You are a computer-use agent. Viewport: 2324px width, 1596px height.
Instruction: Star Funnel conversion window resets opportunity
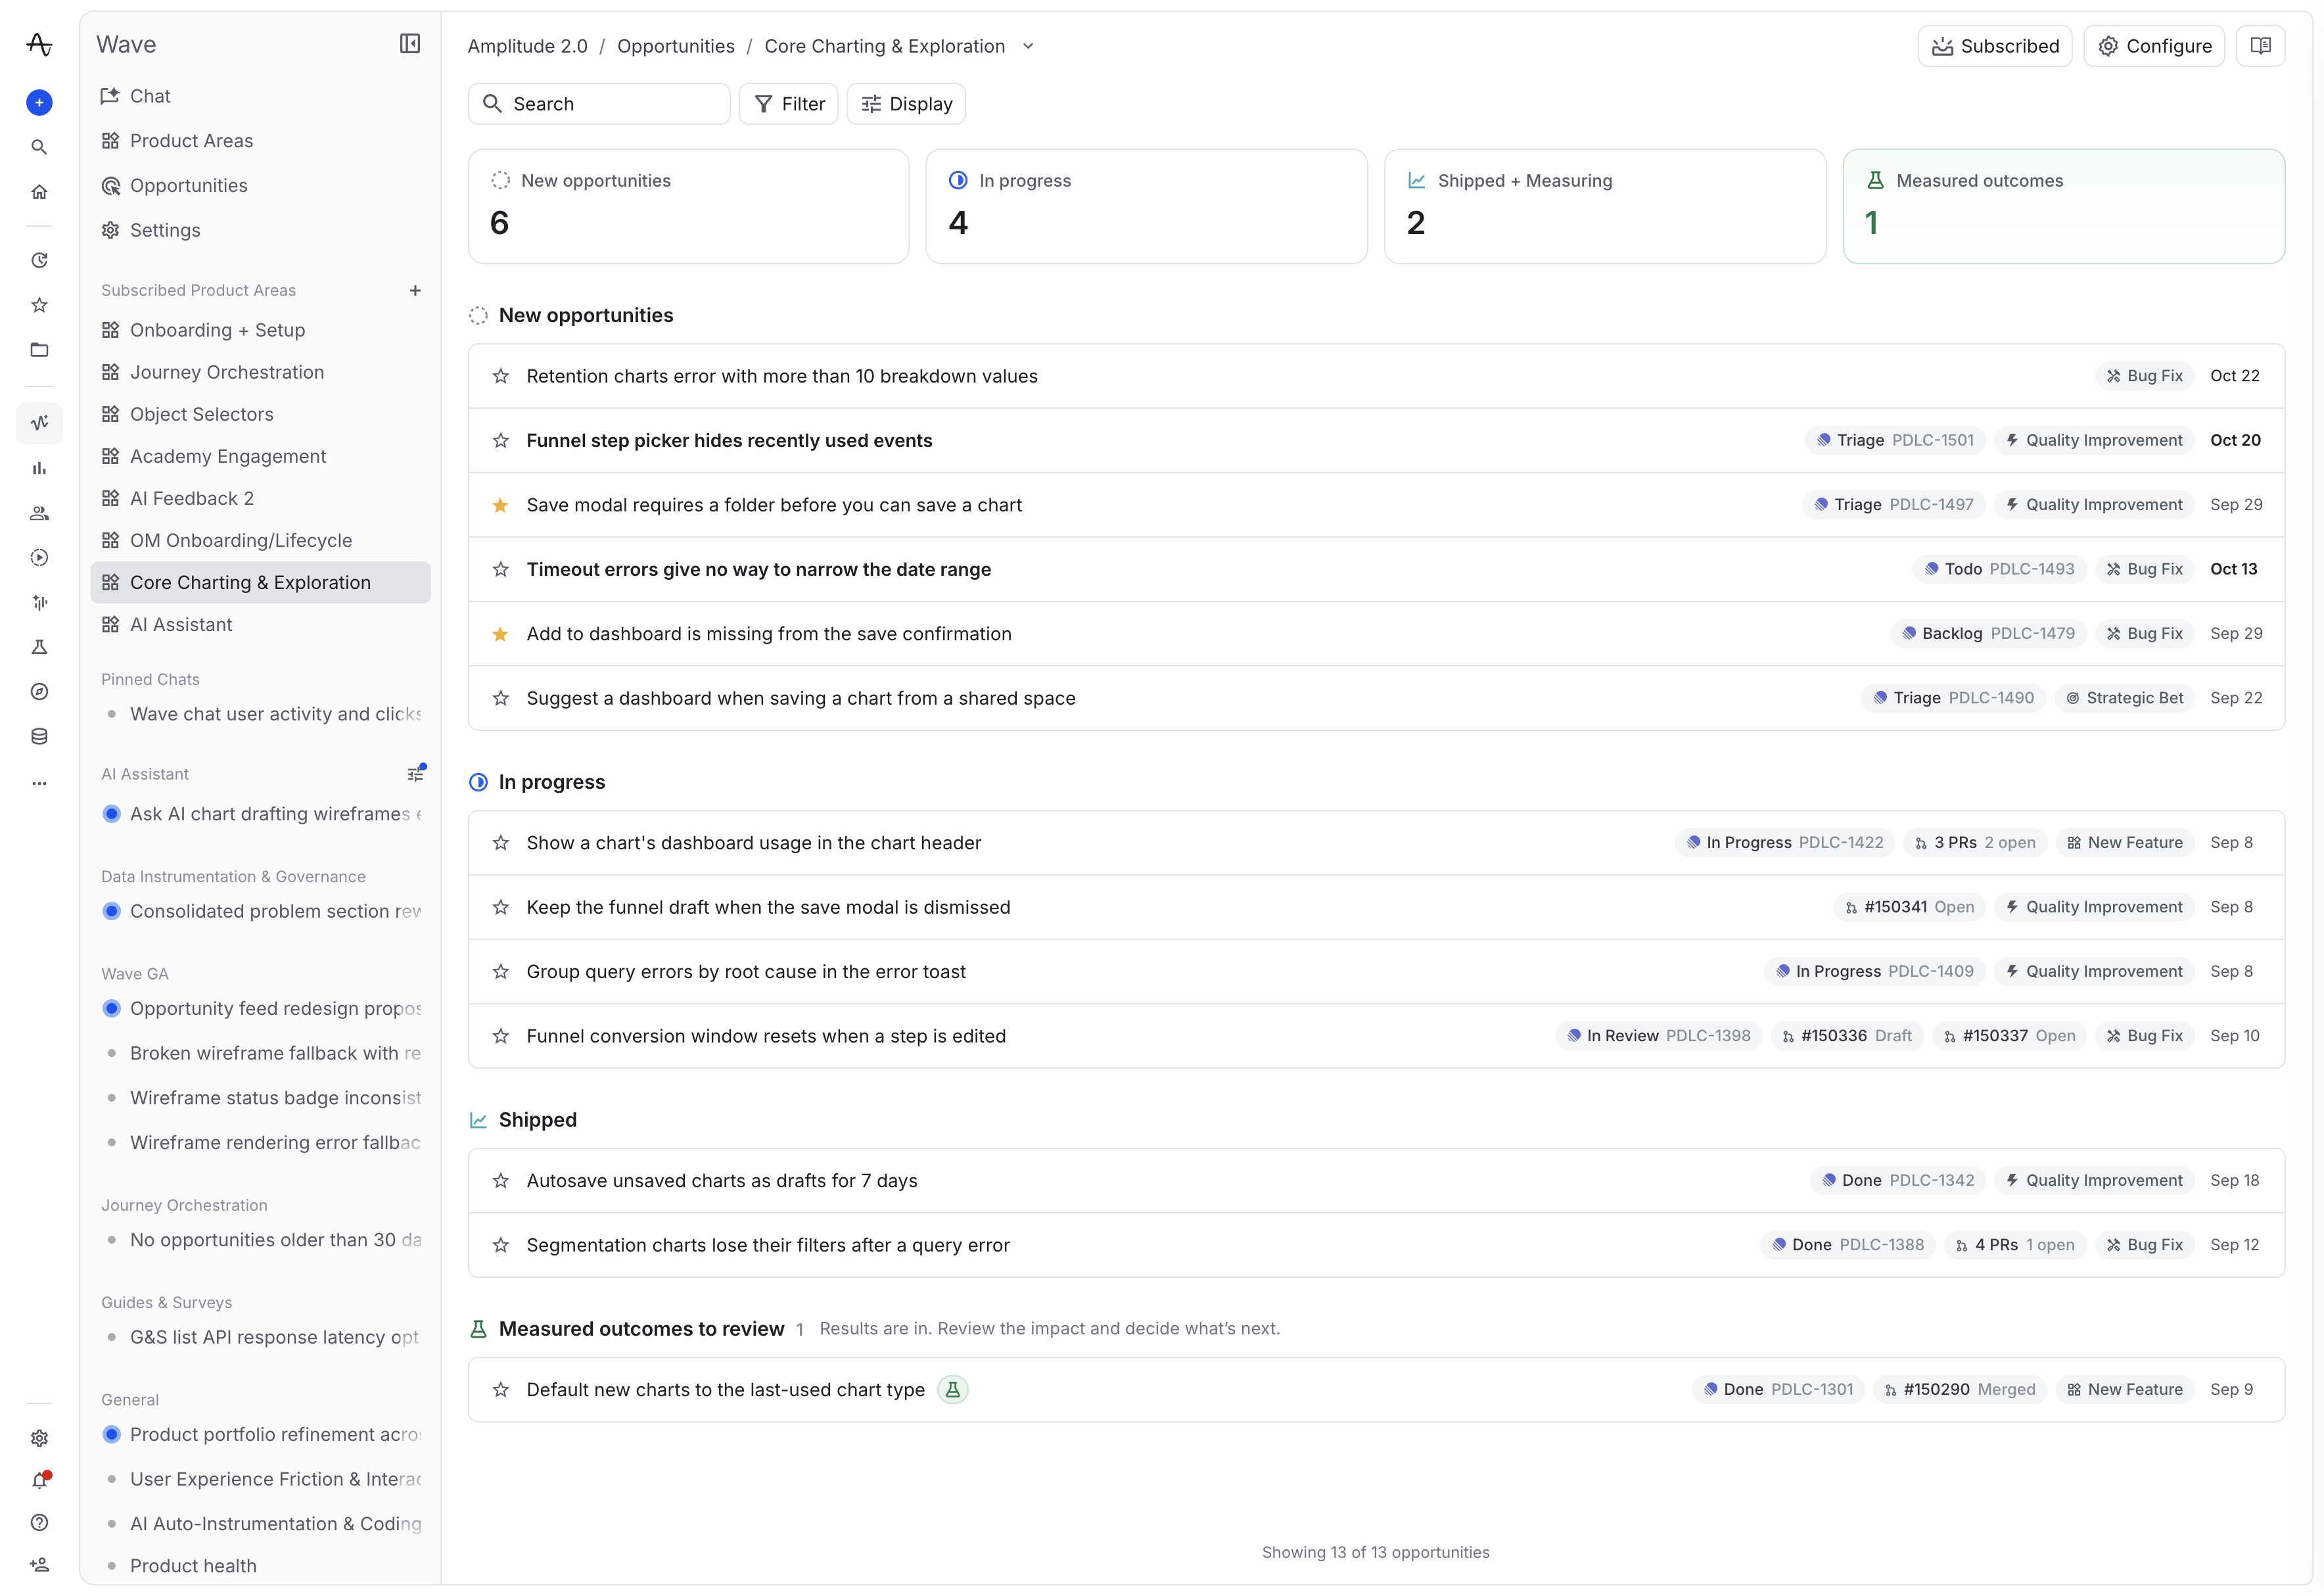coord(501,1037)
